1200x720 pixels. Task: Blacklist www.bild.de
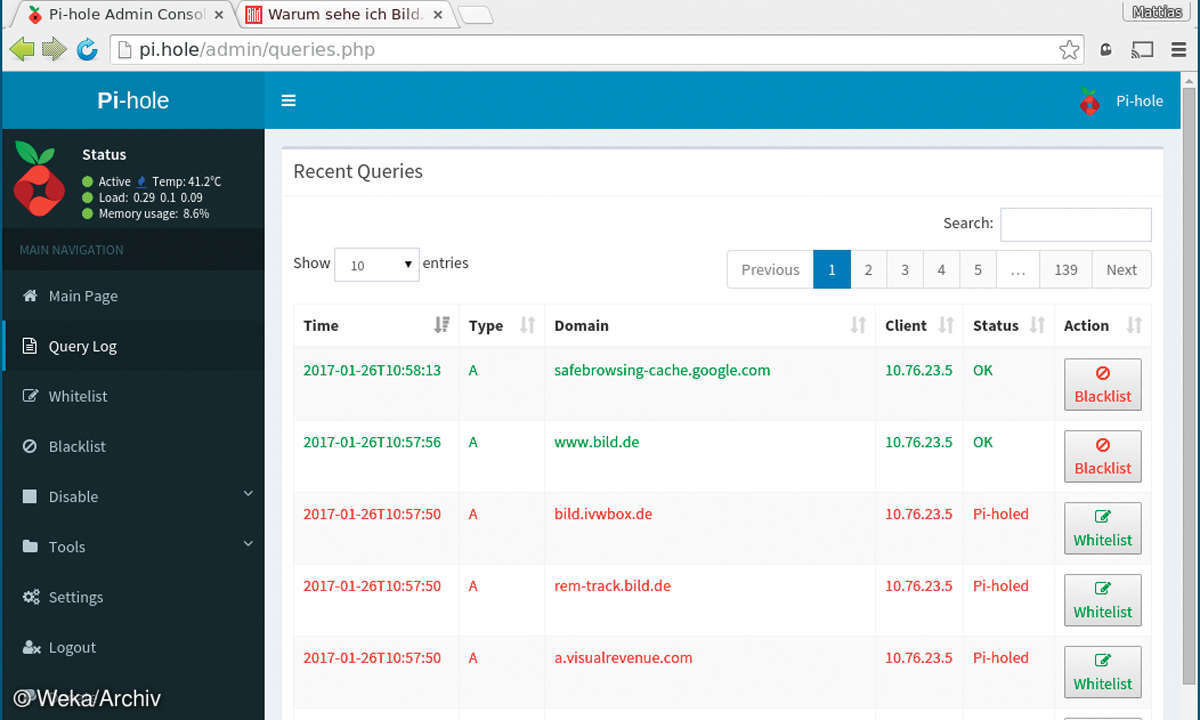click(x=1102, y=456)
